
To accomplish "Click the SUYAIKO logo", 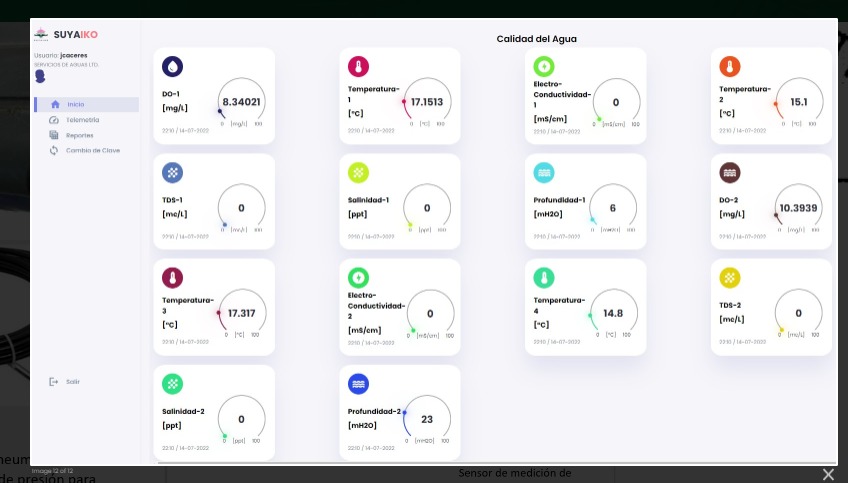I will point(63,34).
